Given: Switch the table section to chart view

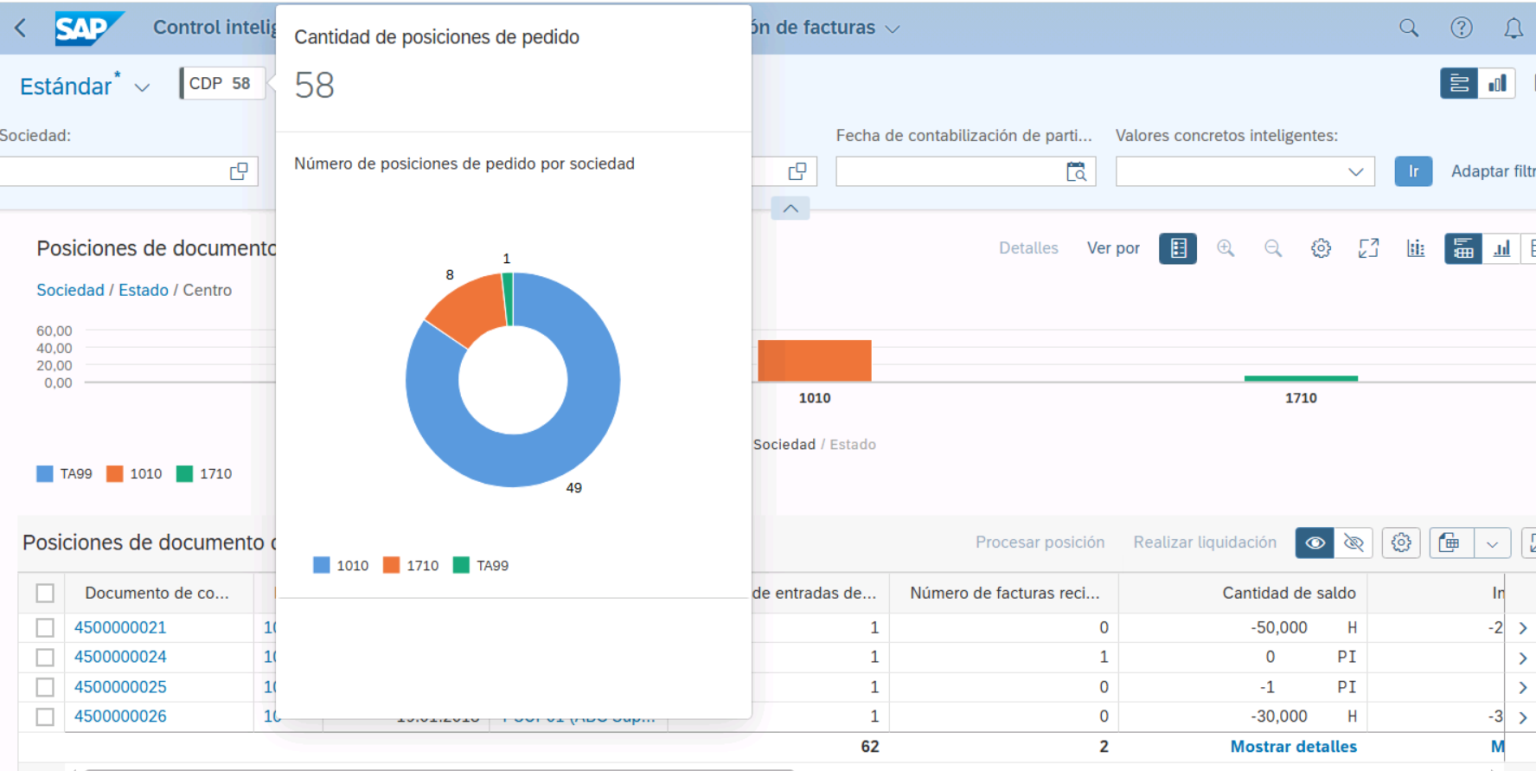Looking at the screenshot, I should point(1501,248).
